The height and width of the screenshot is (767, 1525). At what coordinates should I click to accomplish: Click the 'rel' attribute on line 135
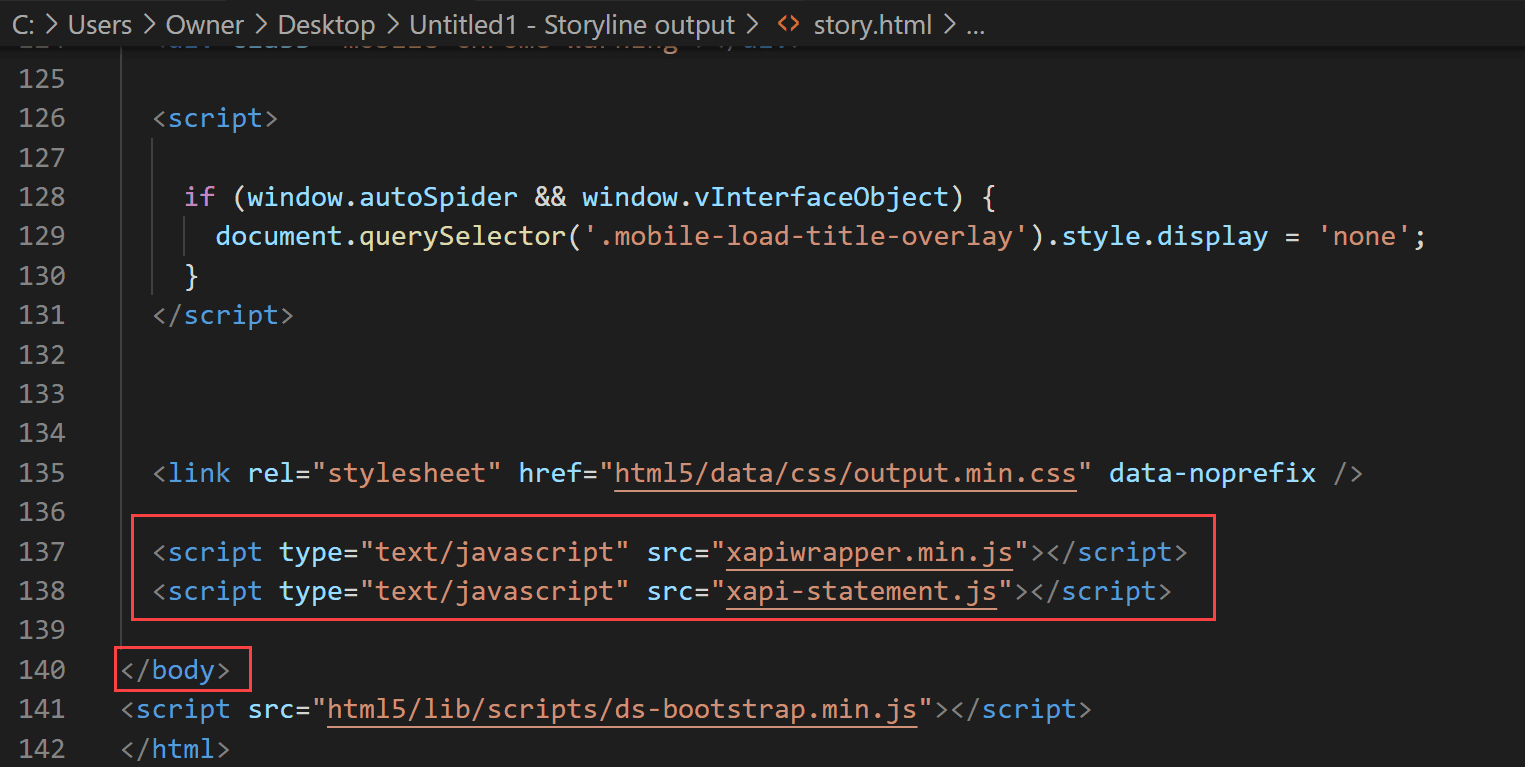(x=271, y=472)
